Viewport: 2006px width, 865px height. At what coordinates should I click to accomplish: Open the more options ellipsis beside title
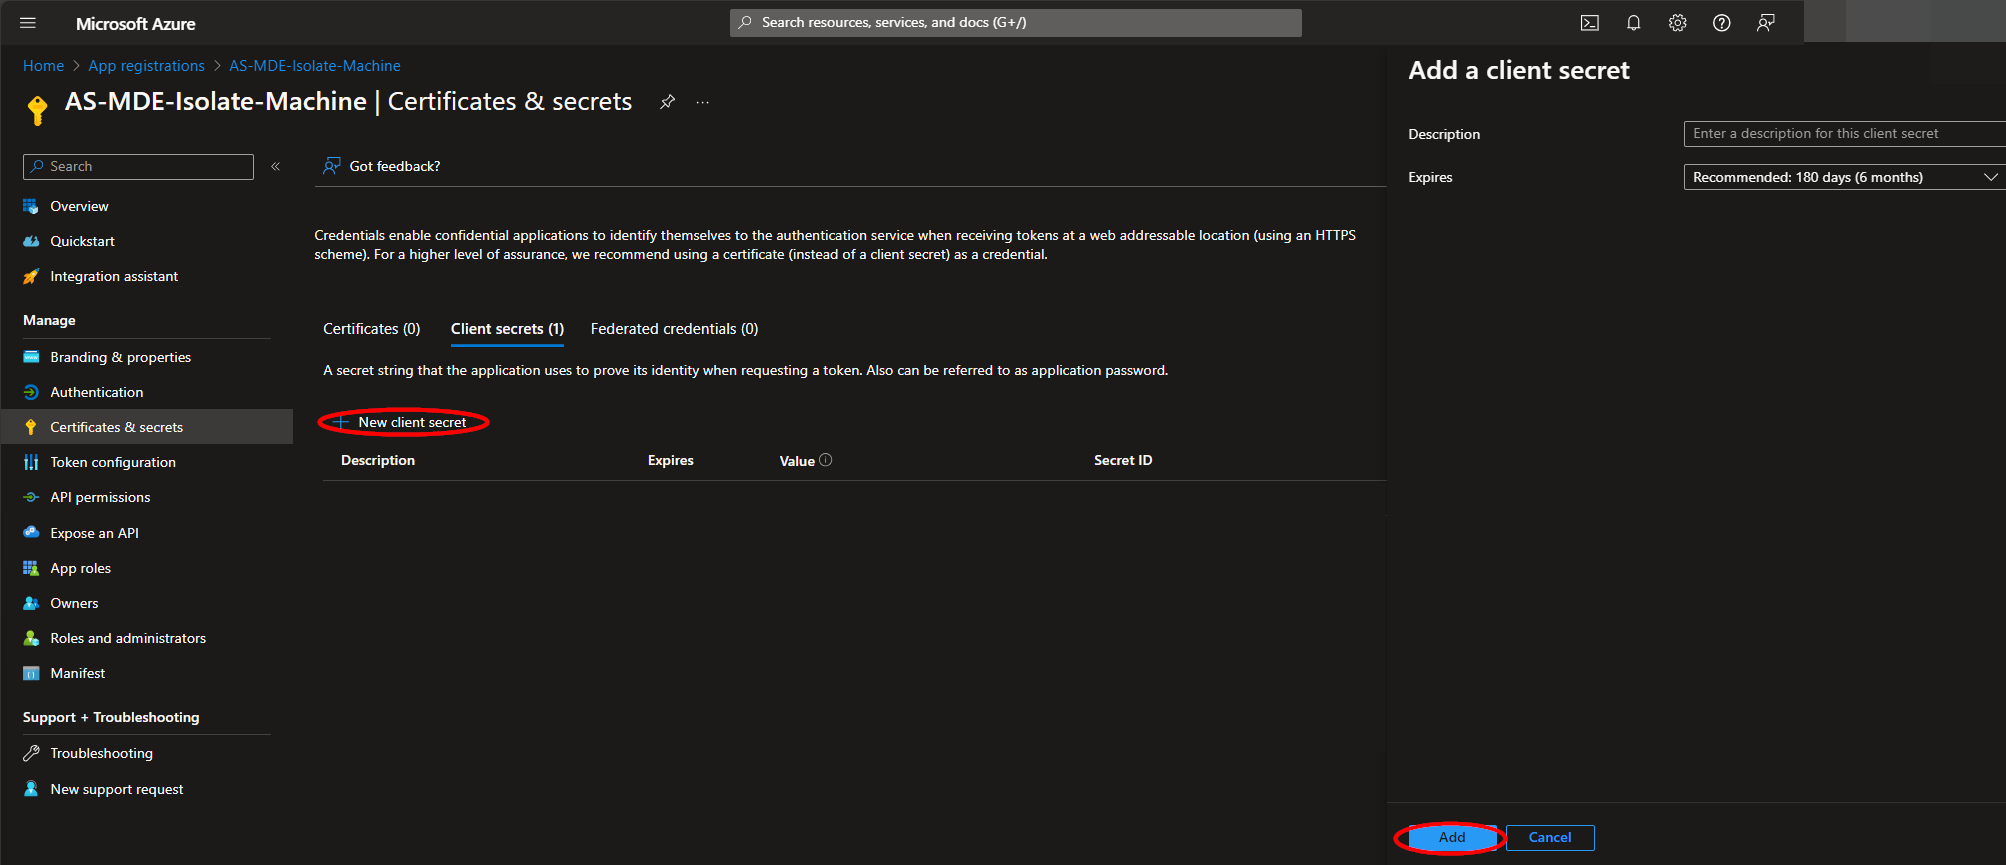point(702,102)
